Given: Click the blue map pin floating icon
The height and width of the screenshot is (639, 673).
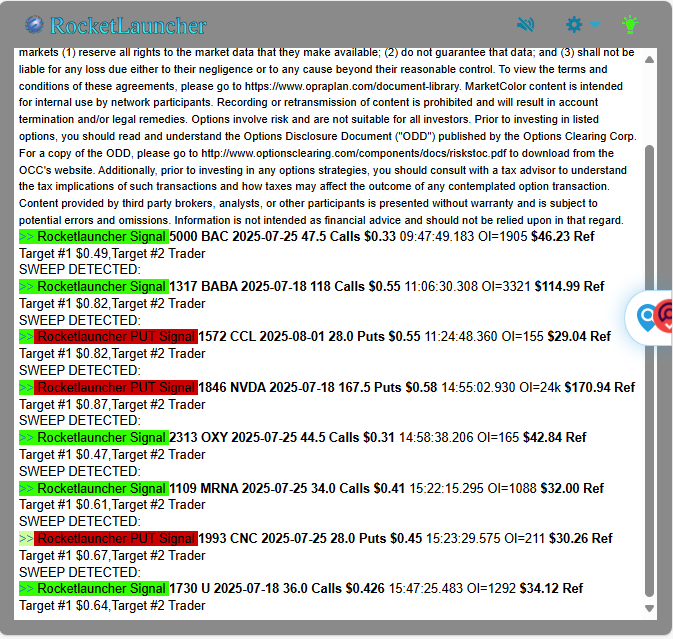Looking at the screenshot, I should point(646,318).
